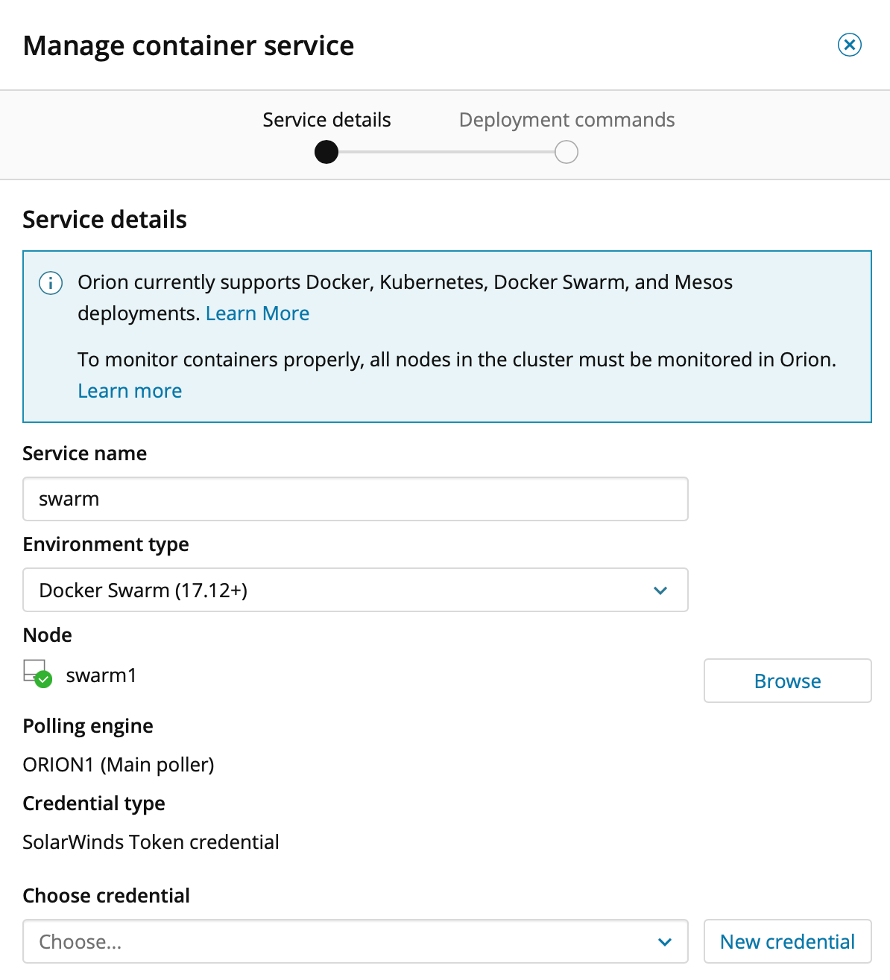
Task: Select the Service details step label
Action: [326, 120]
